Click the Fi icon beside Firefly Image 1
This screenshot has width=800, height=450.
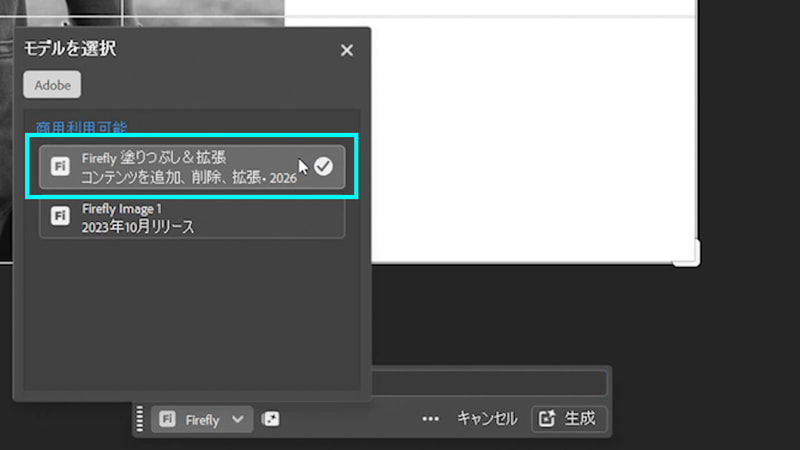(x=60, y=216)
